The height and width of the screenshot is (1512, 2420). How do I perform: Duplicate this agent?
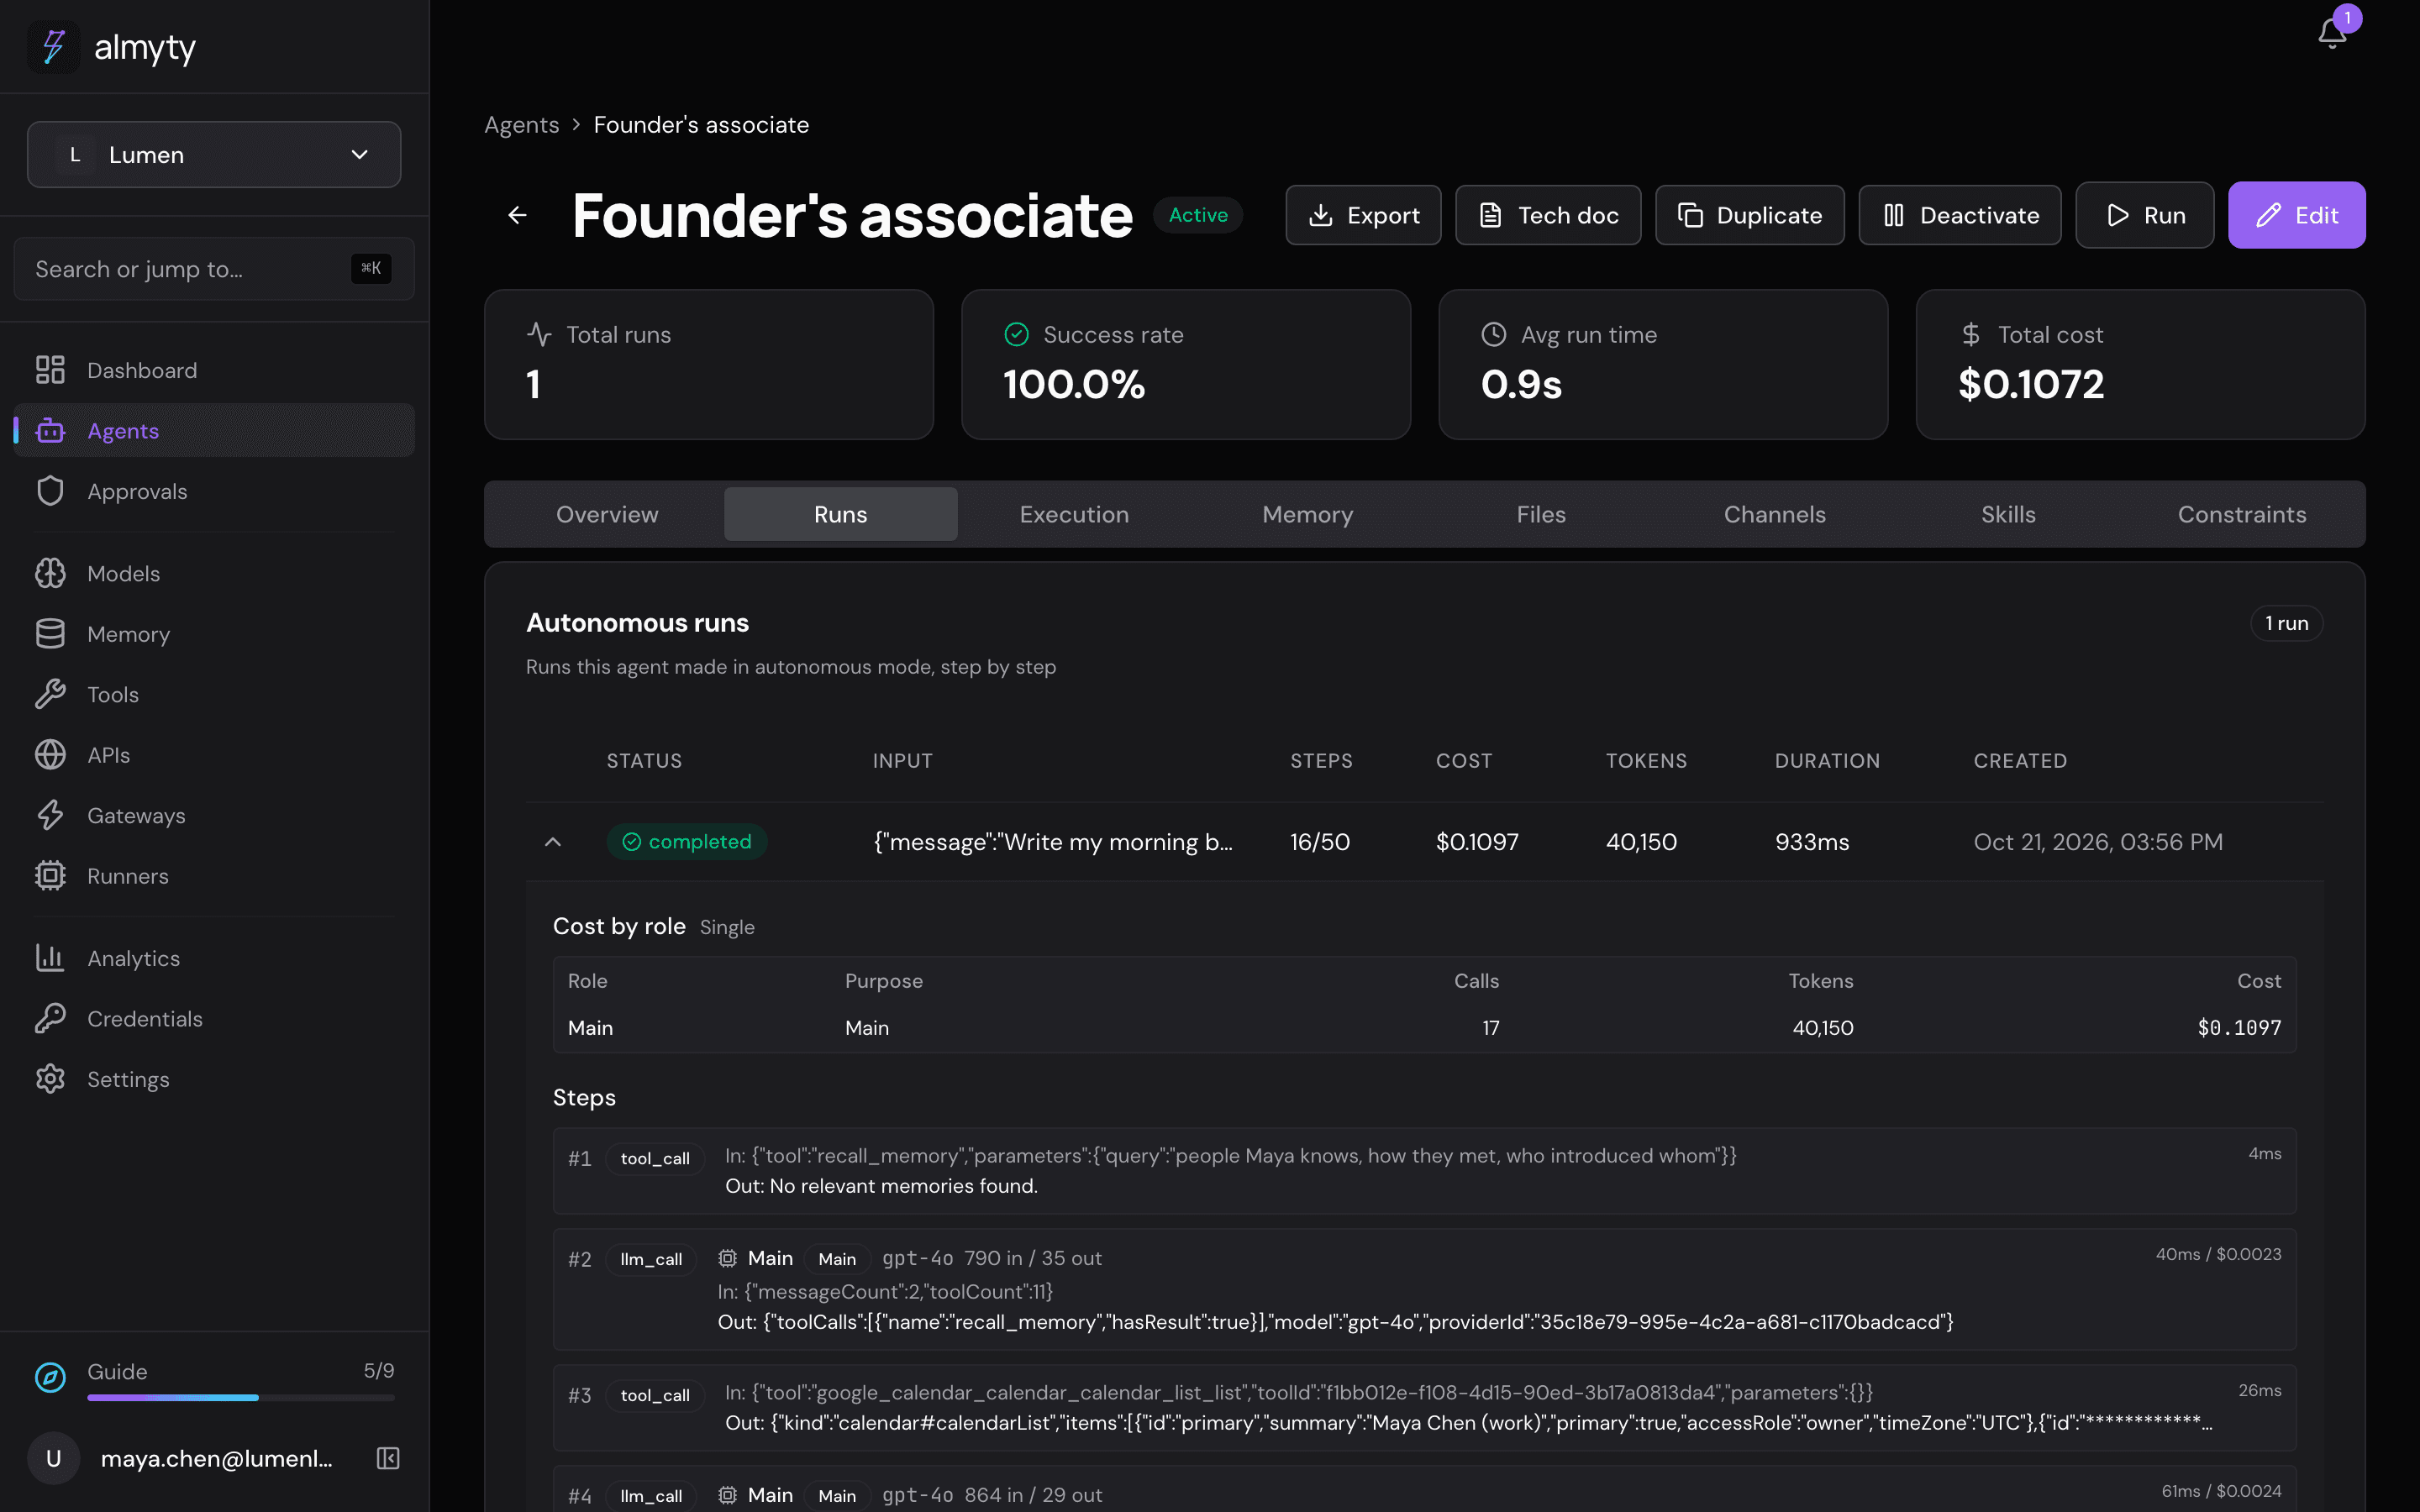pos(1749,215)
